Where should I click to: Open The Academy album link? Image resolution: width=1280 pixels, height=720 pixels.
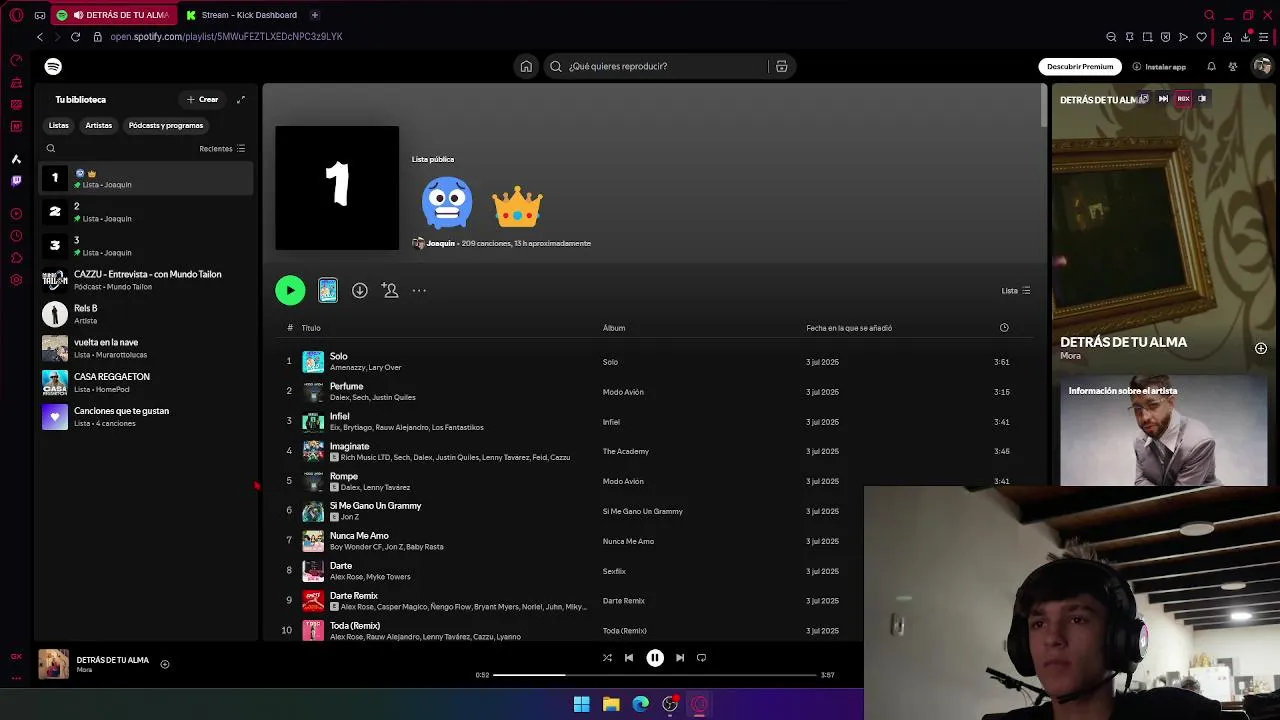click(x=626, y=452)
